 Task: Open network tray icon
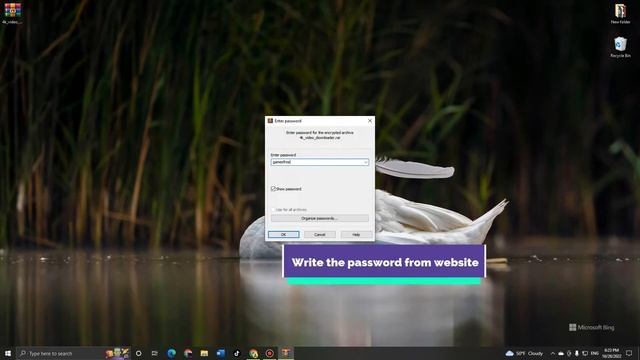[585, 353]
